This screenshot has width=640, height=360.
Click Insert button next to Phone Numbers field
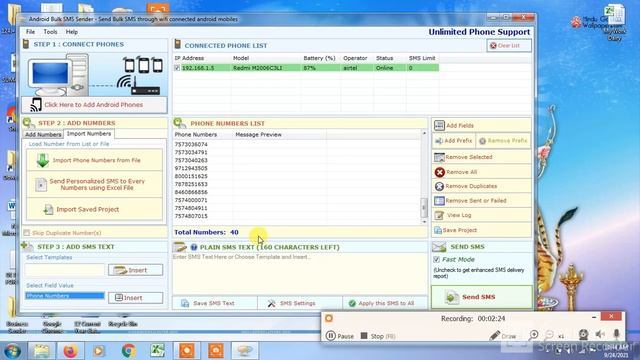tap(135, 298)
